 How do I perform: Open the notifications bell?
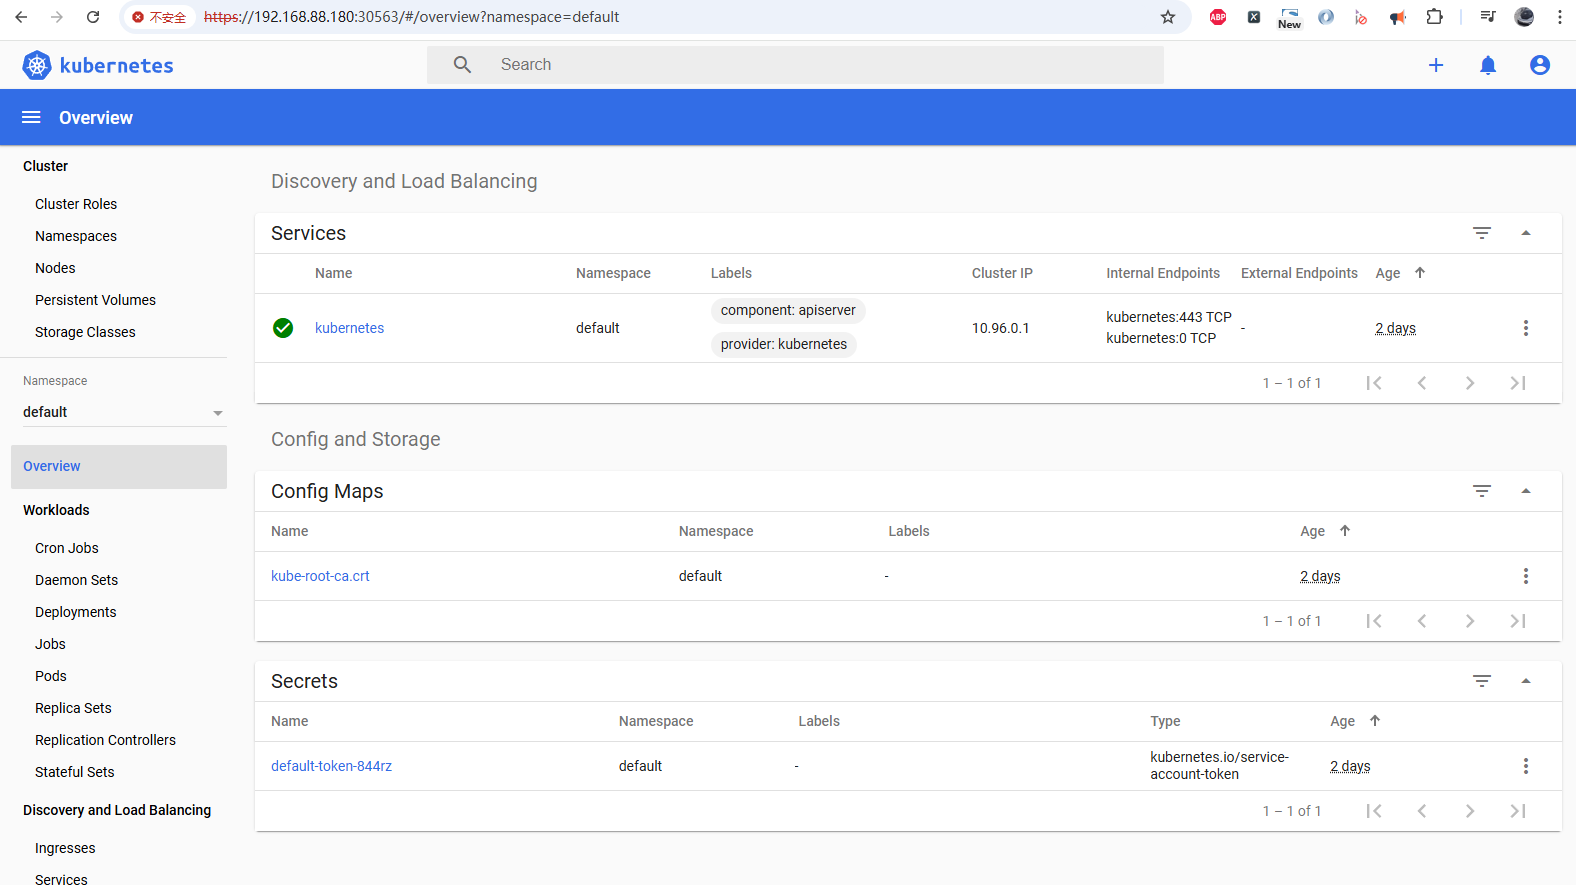tap(1488, 65)
